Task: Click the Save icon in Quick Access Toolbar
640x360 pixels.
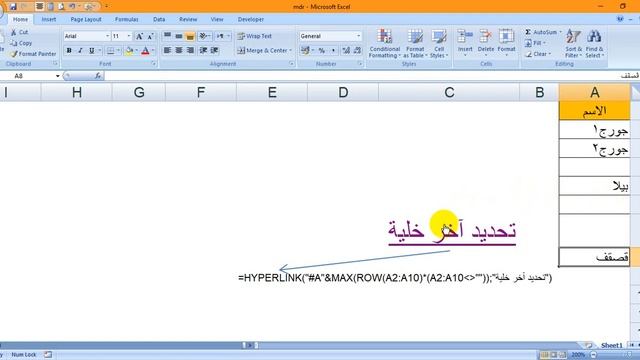Action: click(13, 7)
